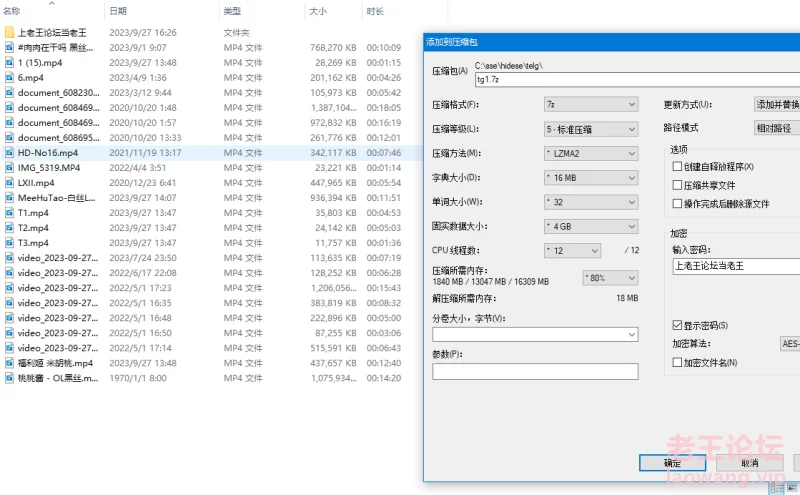Click the 00:14:20 duration cell
The width and height of the screenshot is (800, 495).
coord(384,378)
